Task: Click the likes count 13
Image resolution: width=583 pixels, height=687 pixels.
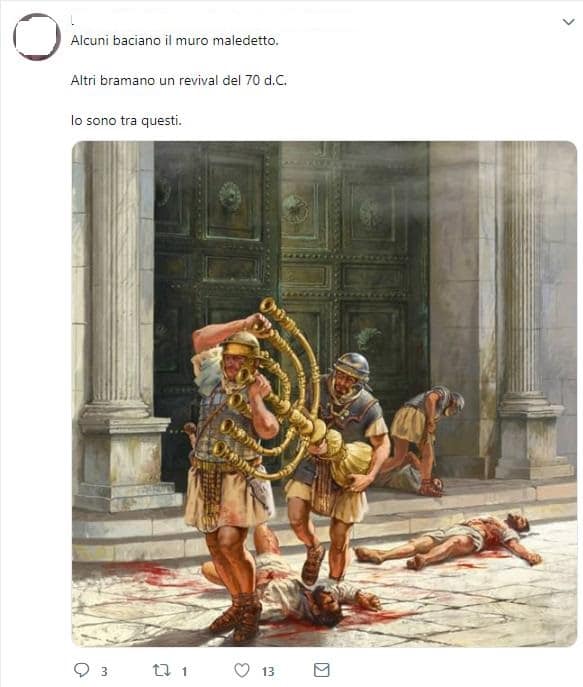Action: pyautogui.click(x=268, y=671)
